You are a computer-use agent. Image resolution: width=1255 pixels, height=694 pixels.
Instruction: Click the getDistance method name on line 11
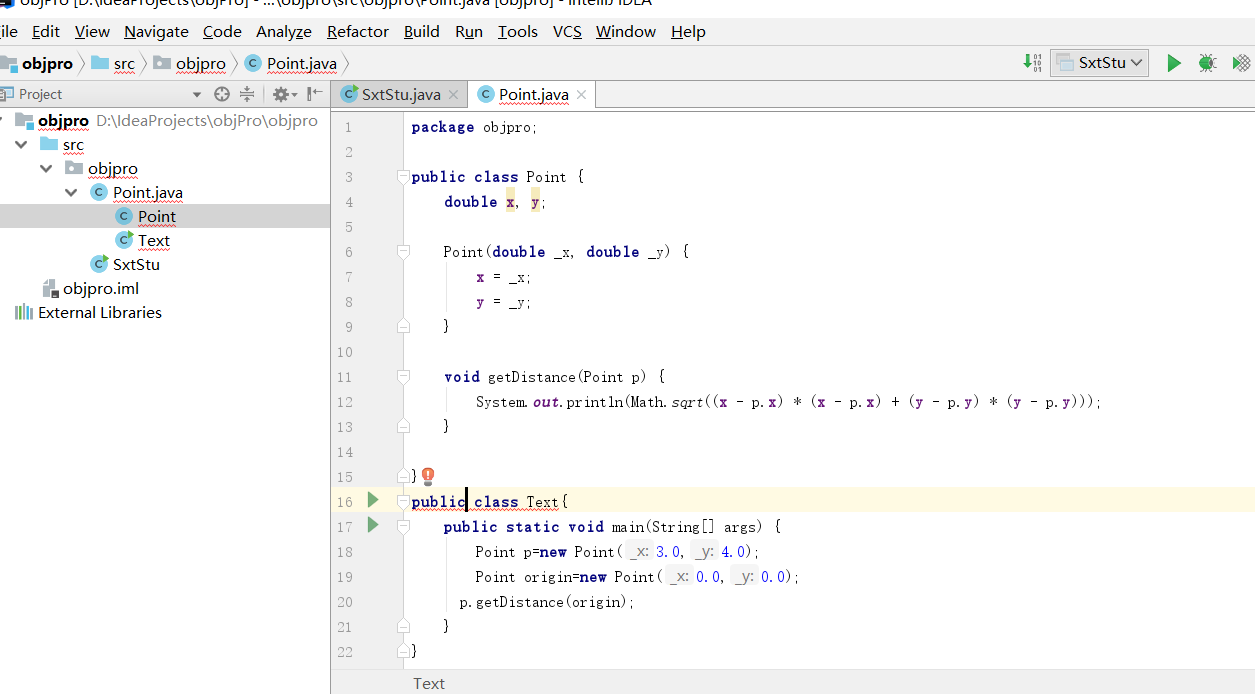click(531, 377)
